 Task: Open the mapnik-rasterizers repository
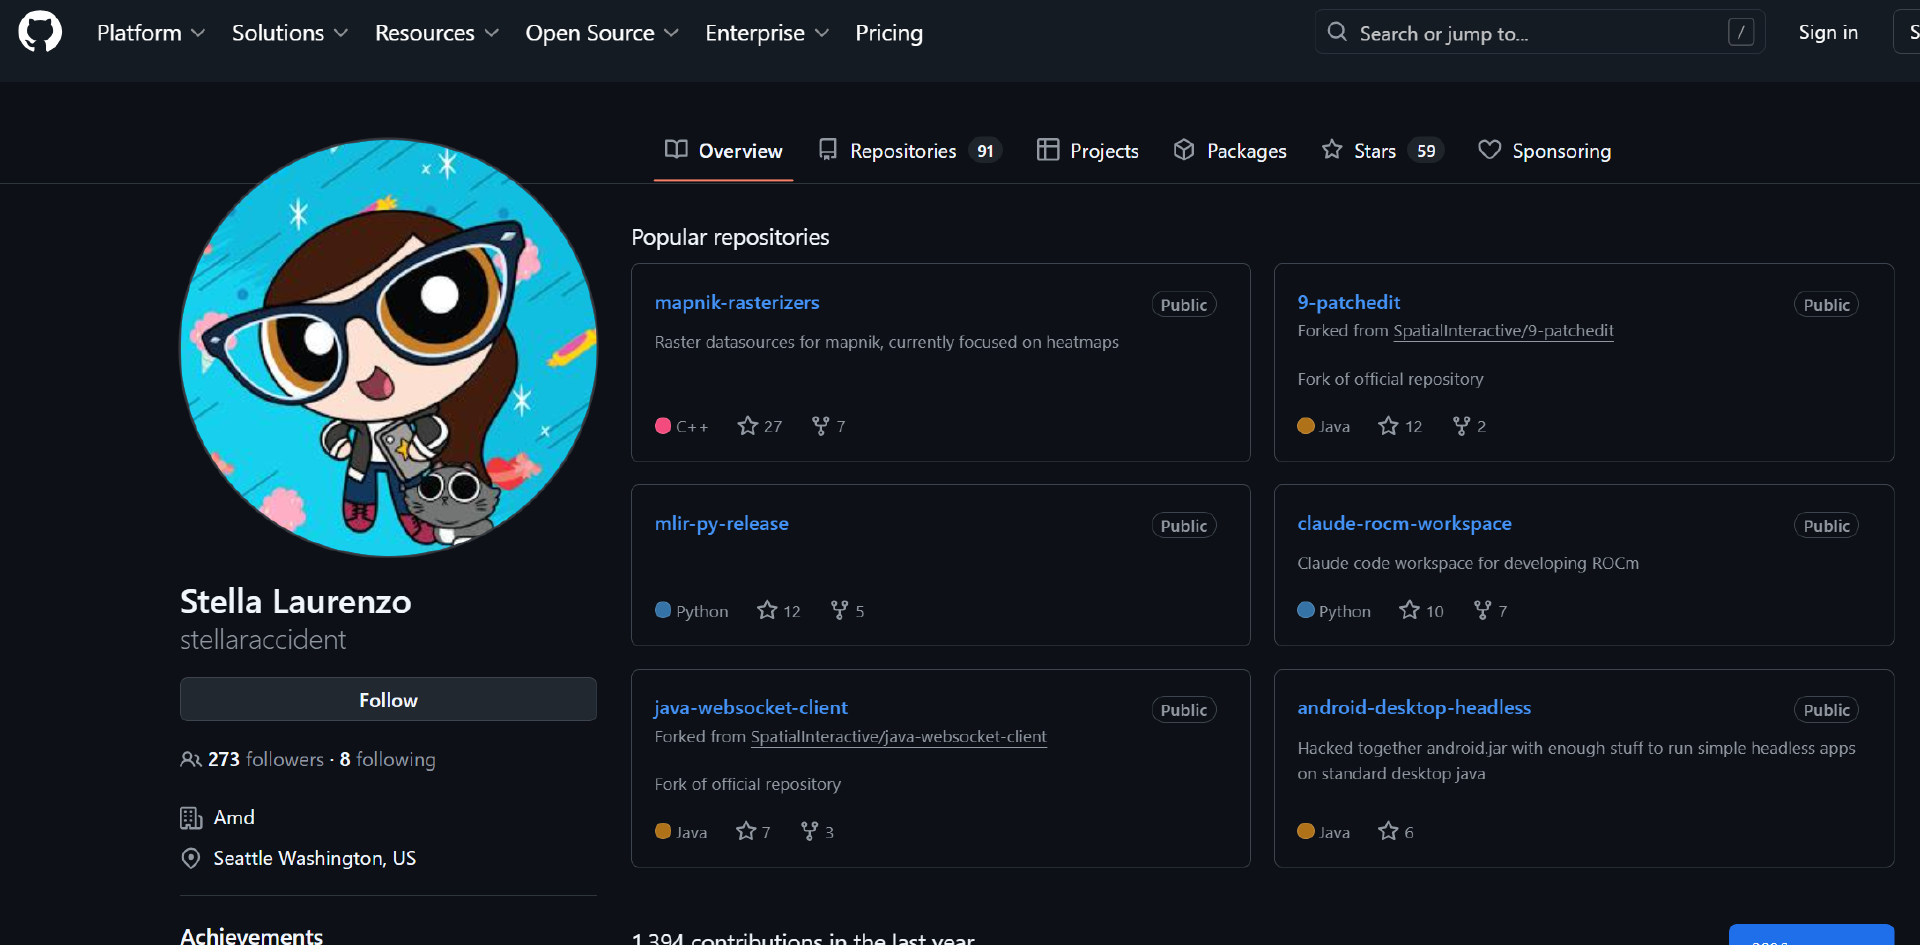[737, 303]
